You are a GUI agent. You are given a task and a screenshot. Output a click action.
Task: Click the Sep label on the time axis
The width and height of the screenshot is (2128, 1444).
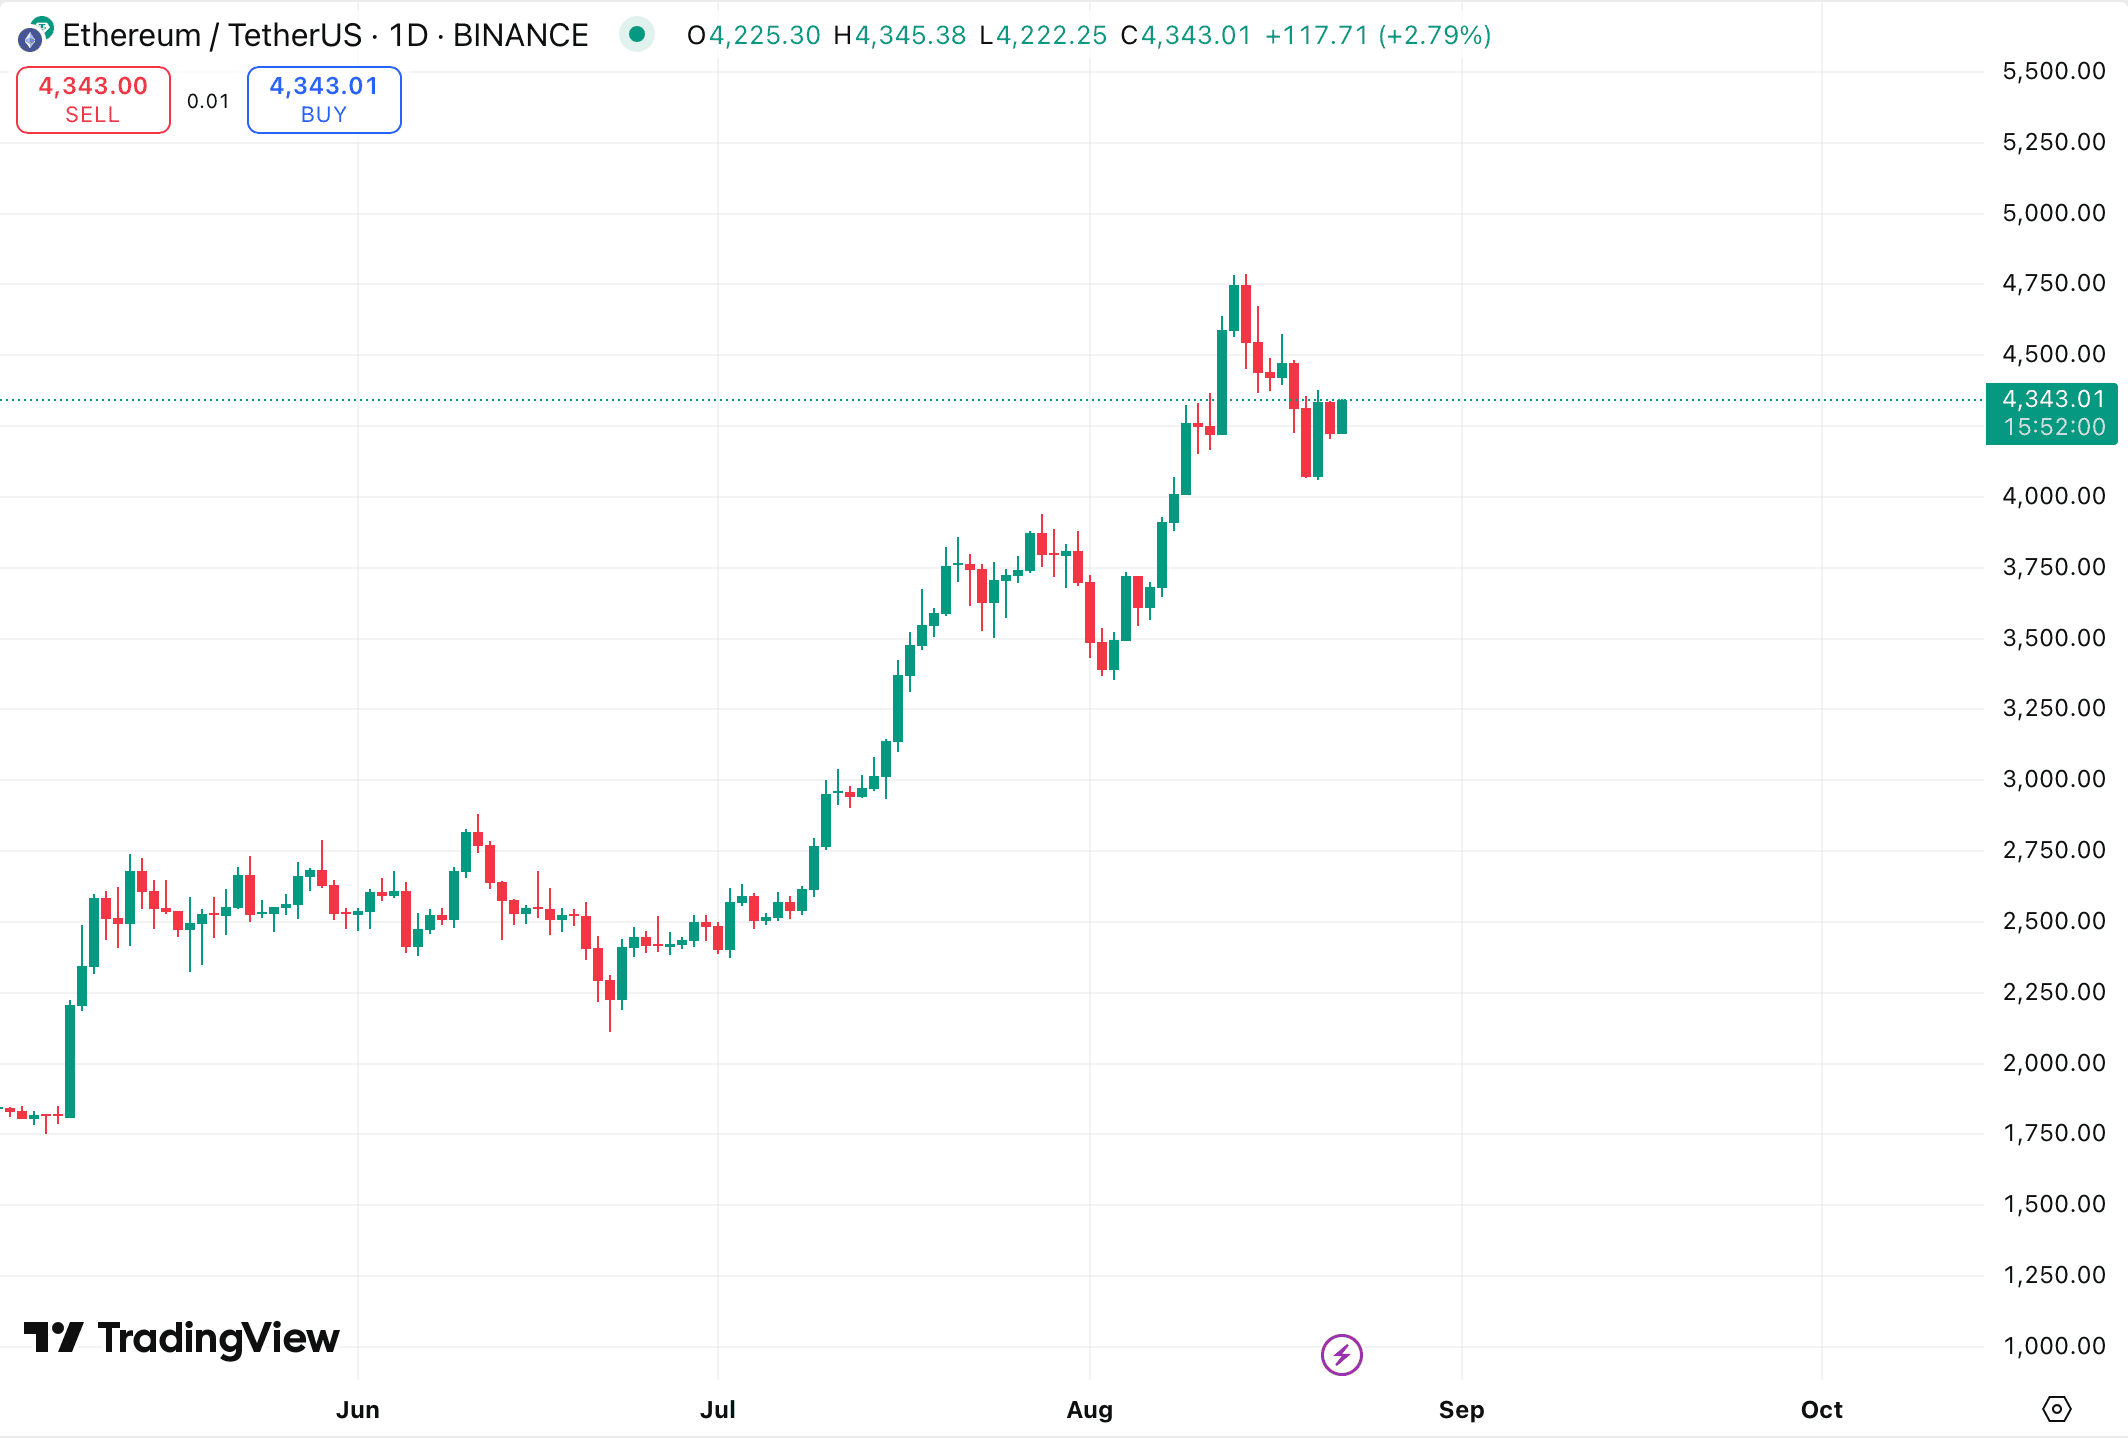pos(1461,1410)
